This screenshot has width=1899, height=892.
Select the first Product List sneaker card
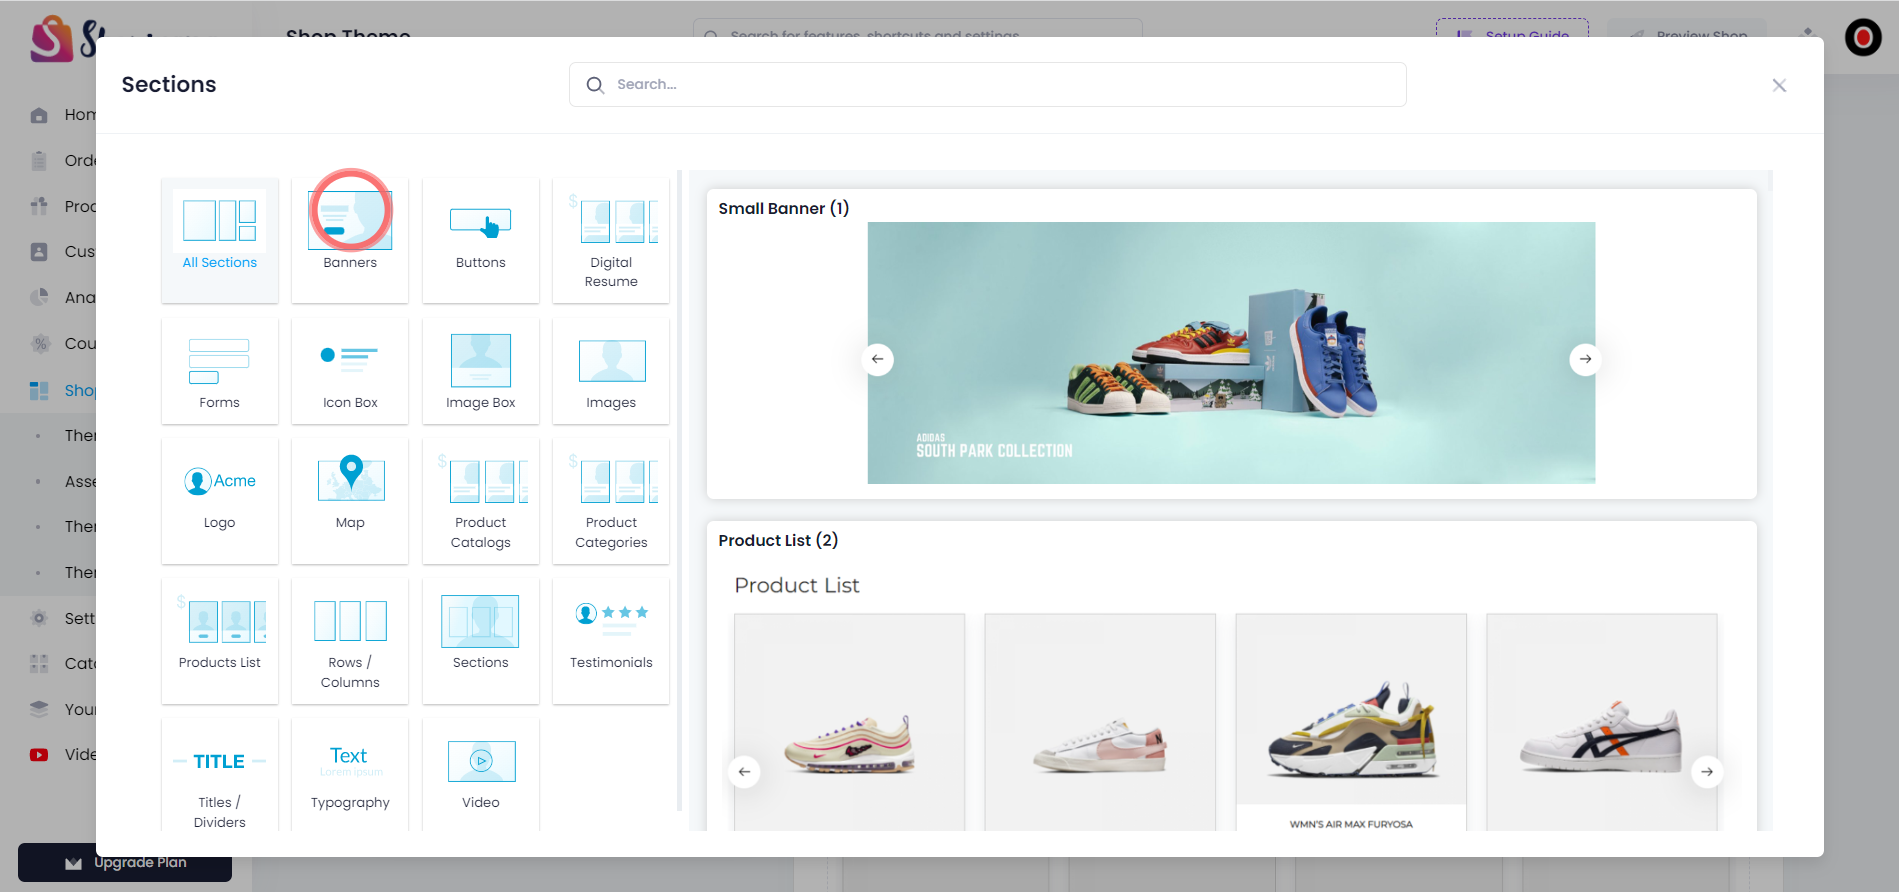tap(850, 722)
